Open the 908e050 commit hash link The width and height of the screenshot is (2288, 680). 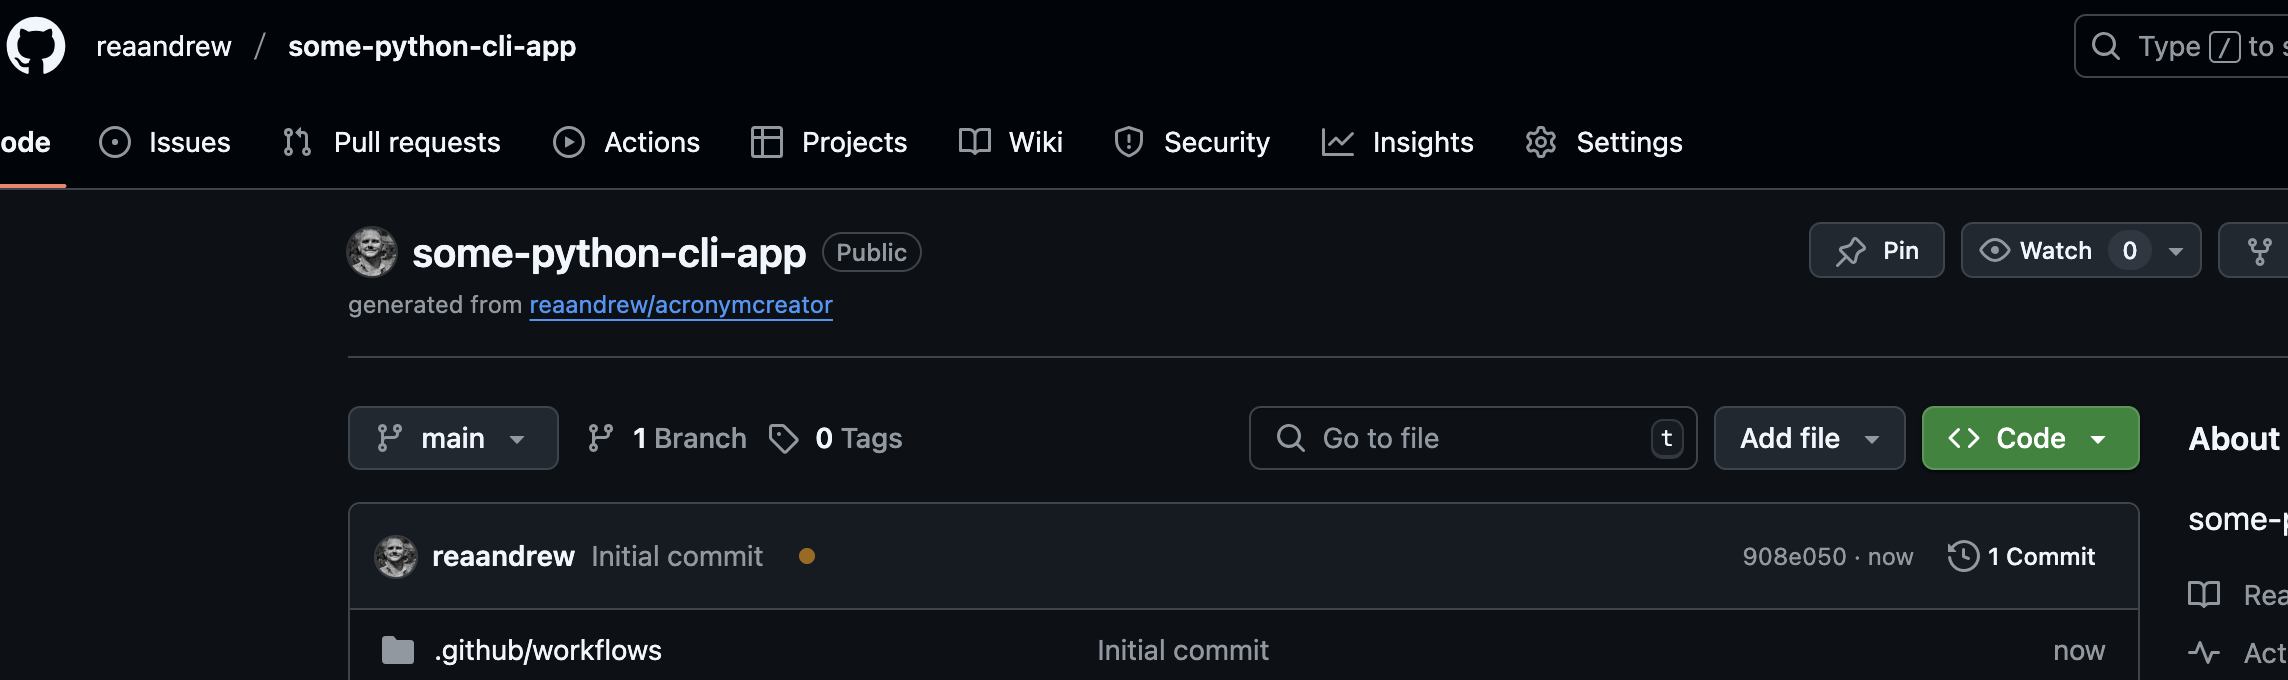click(1794, 557)
